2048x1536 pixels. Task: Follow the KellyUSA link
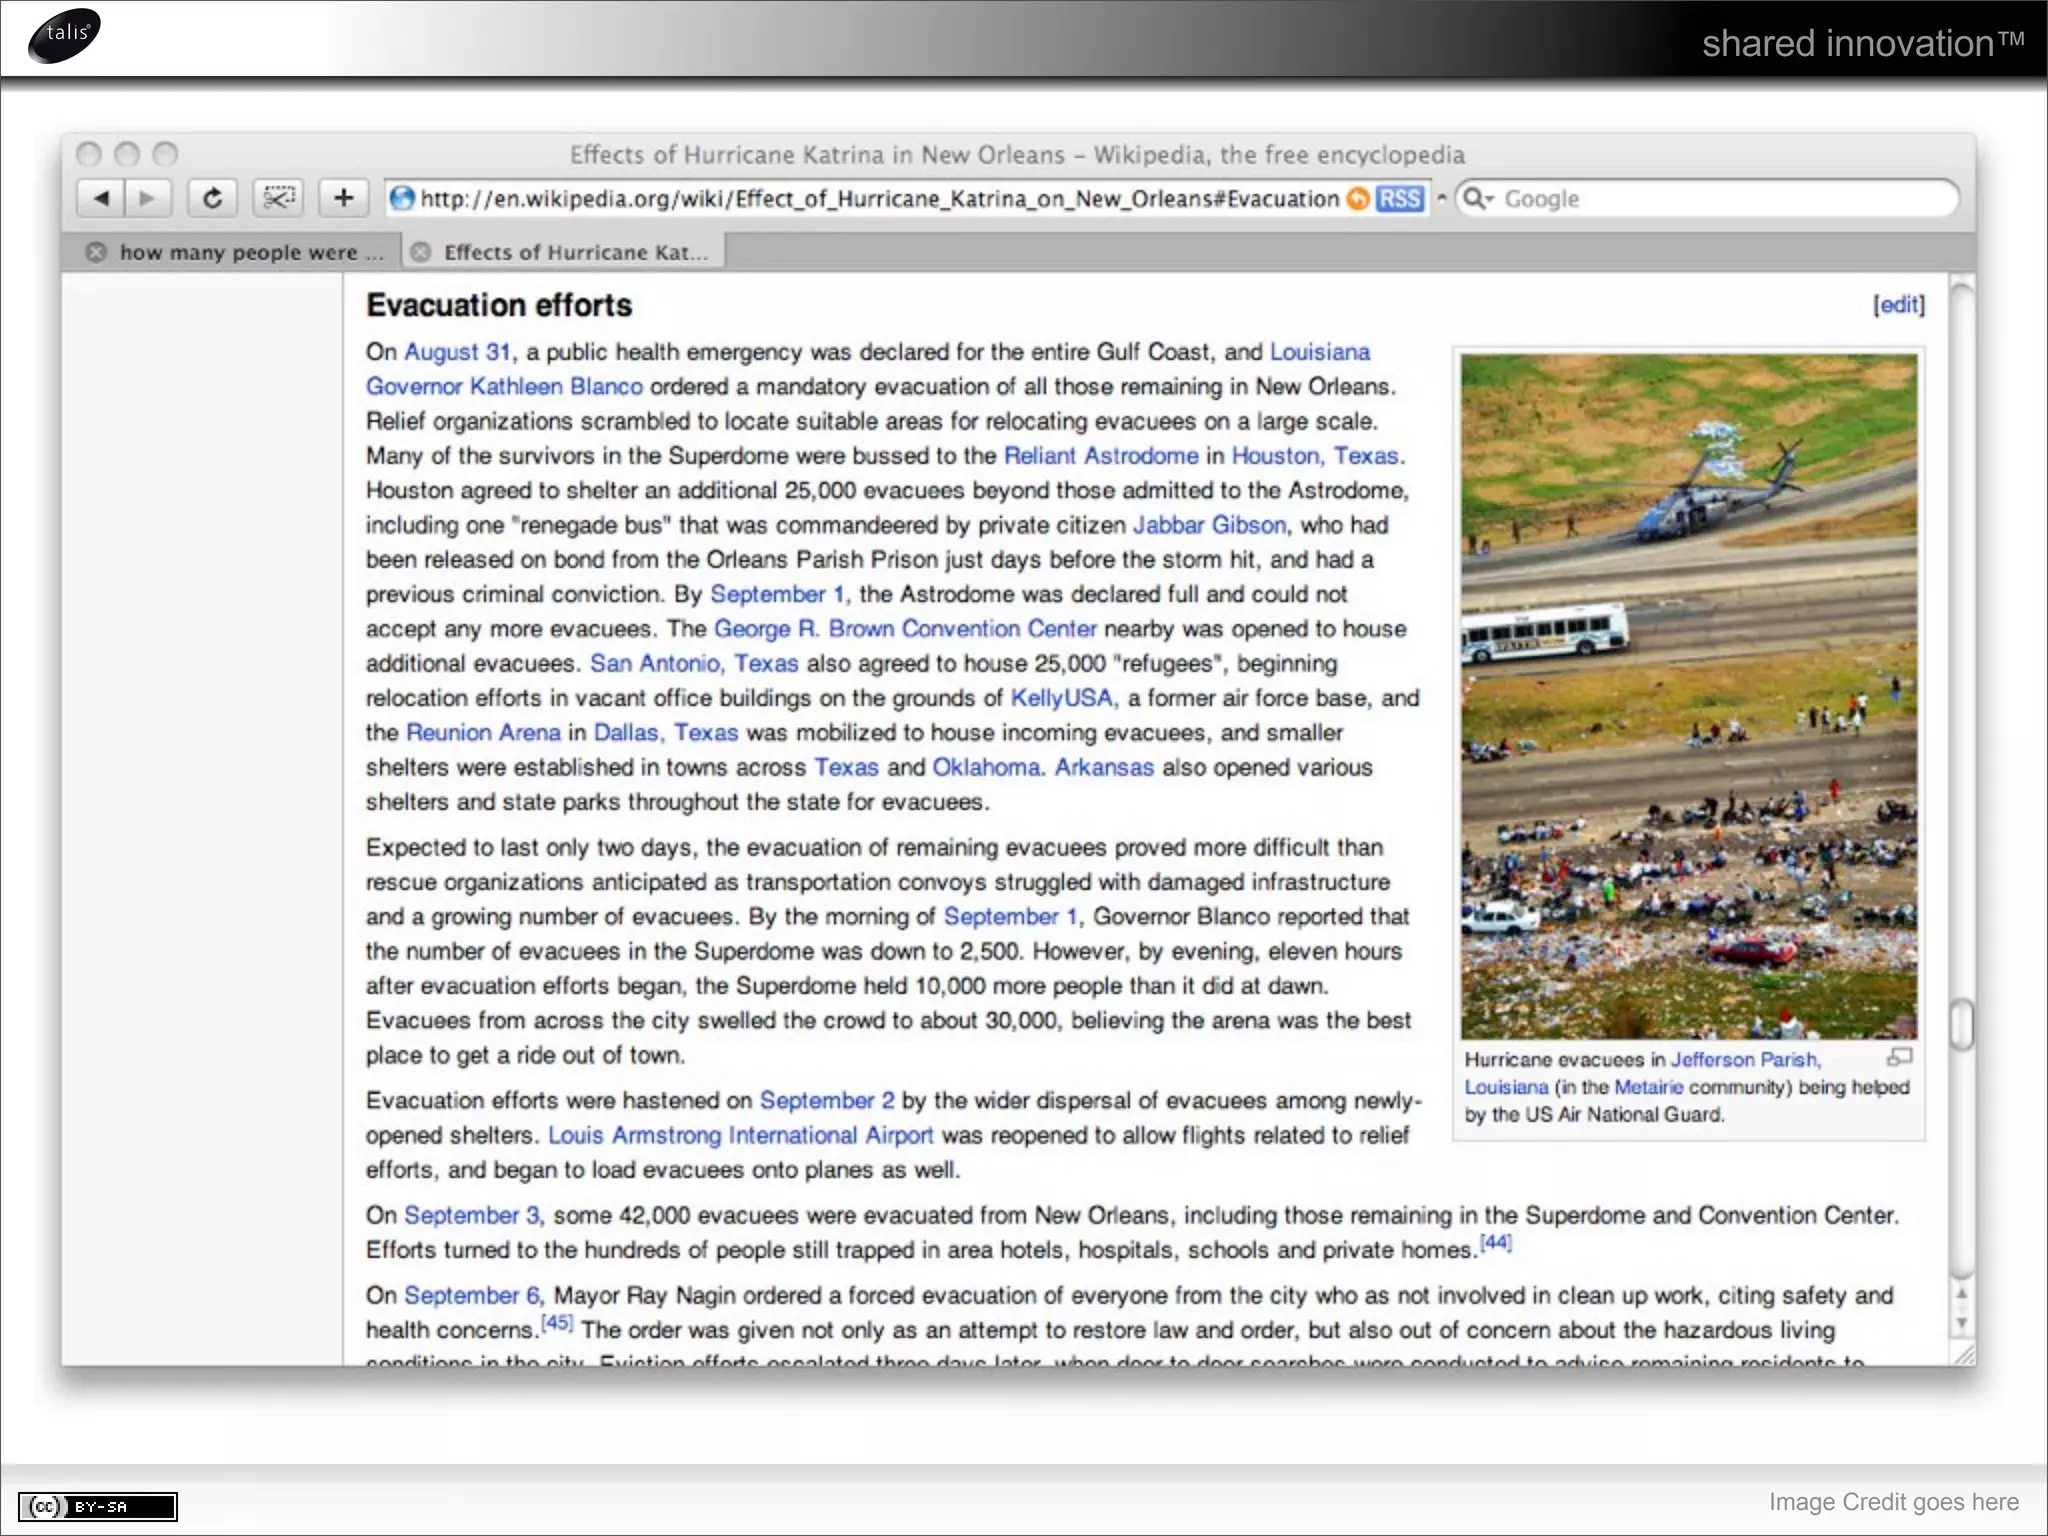pyautogui.click(x=1061, y=698)
